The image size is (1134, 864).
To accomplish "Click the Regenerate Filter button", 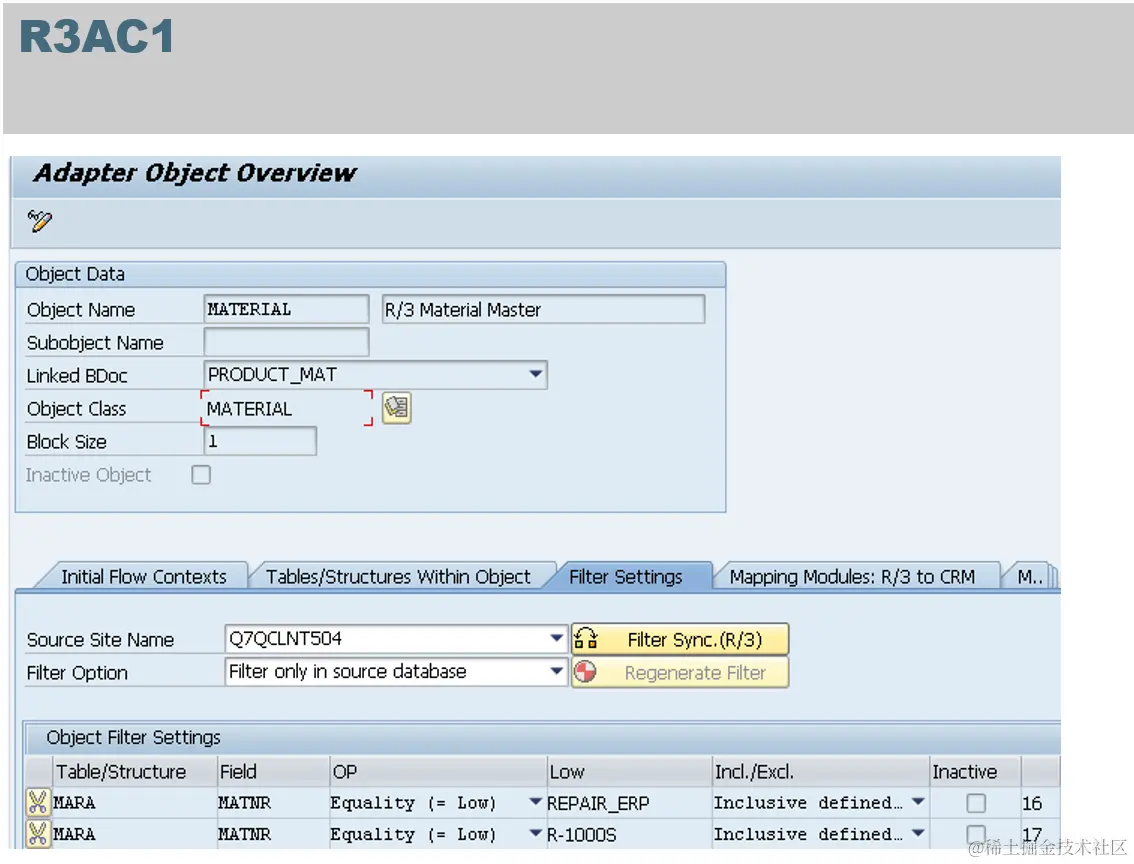I will pos(680,672).
